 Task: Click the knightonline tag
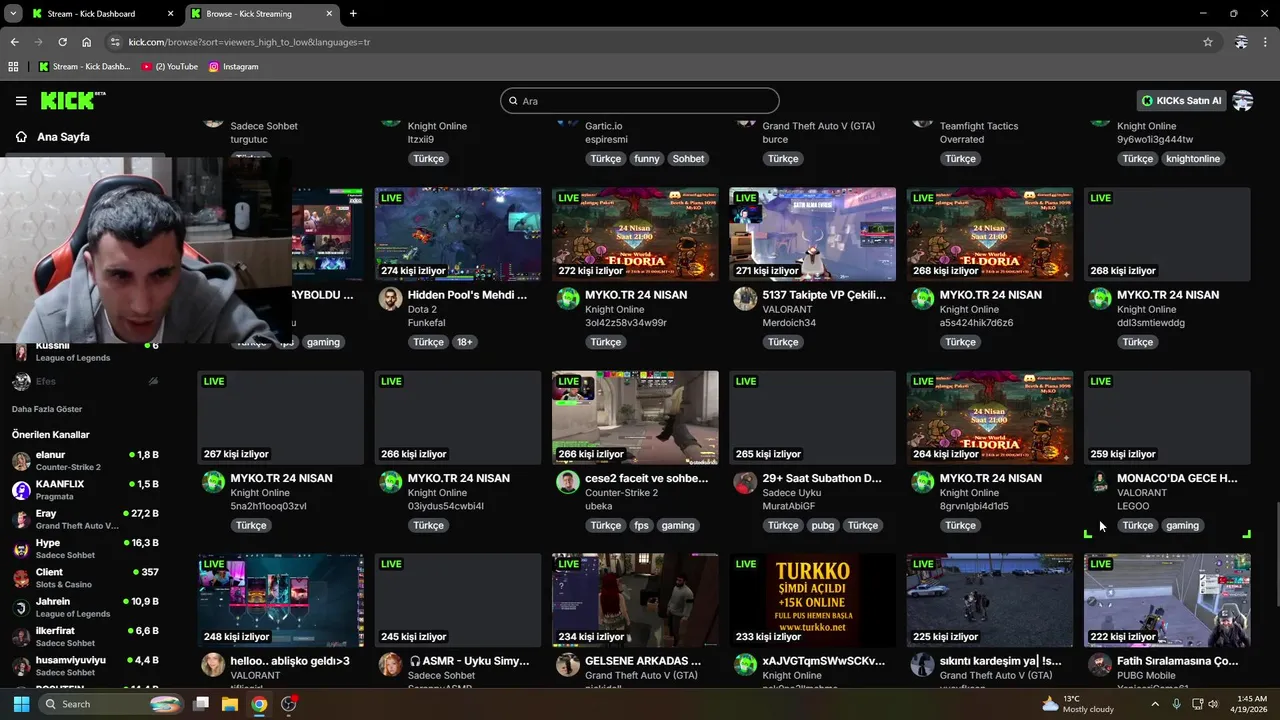(x=1194, y=159)
